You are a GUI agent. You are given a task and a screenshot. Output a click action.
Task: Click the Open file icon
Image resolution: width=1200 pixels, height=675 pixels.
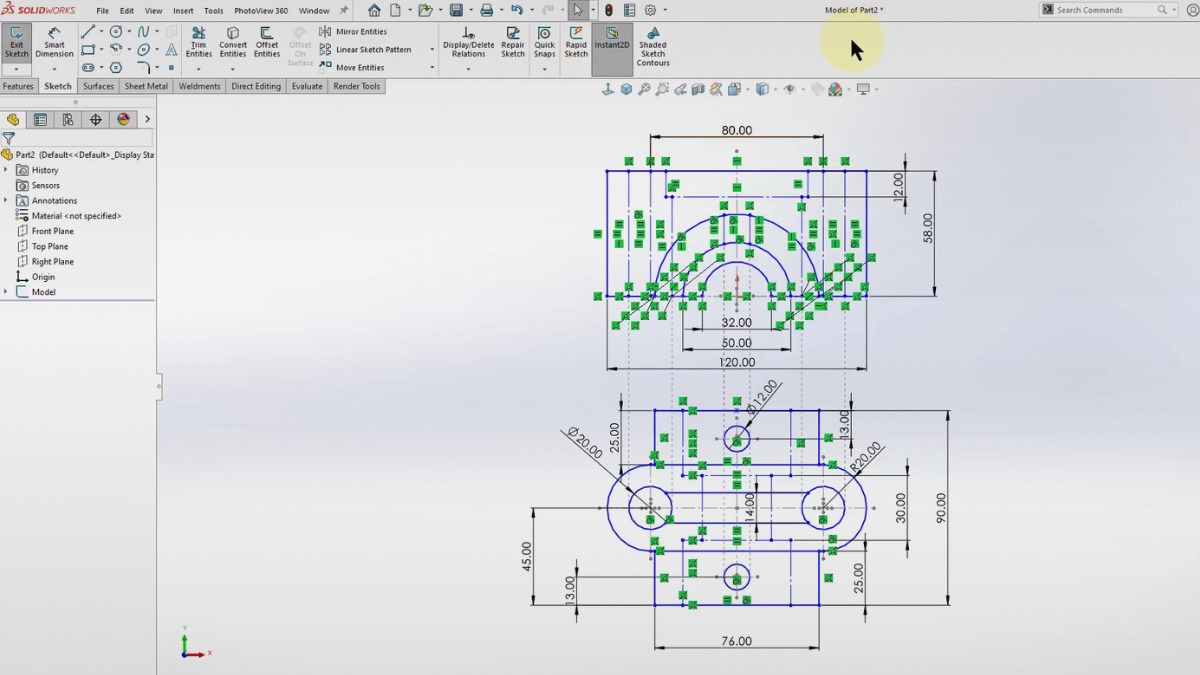click(425, 10)
